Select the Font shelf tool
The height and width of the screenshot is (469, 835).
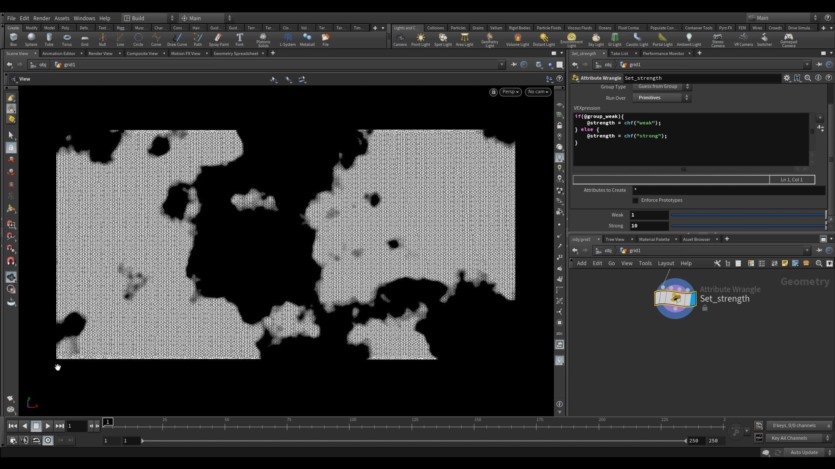[x=240, y=39]
